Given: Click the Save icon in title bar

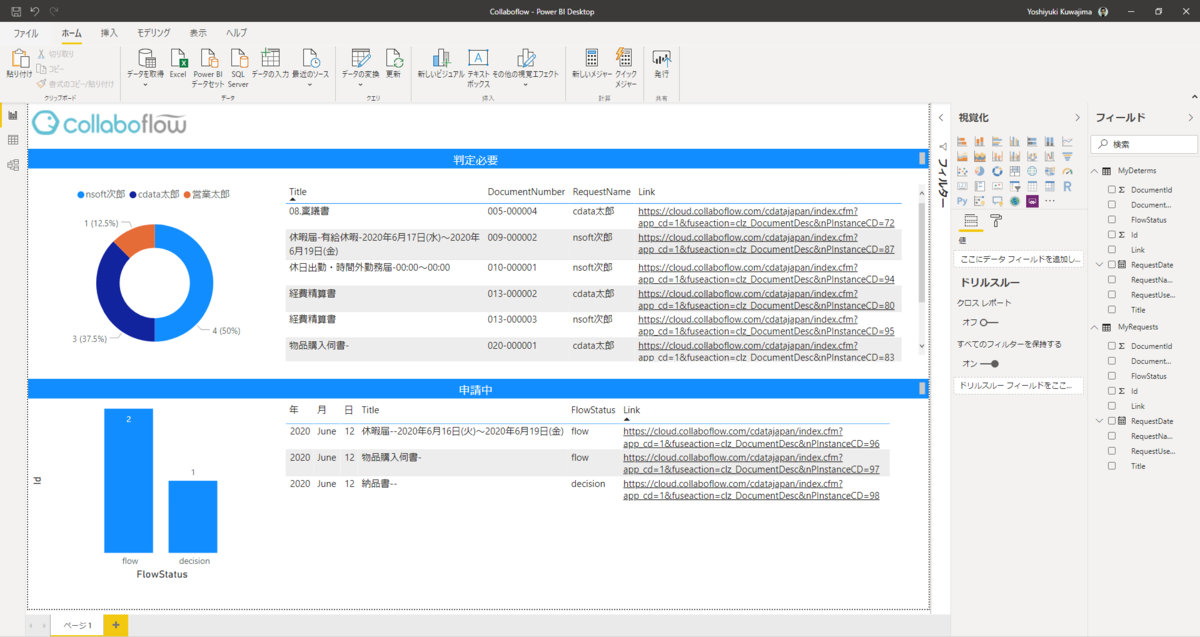Looking at the screenshot, I should tap(16, 11).
